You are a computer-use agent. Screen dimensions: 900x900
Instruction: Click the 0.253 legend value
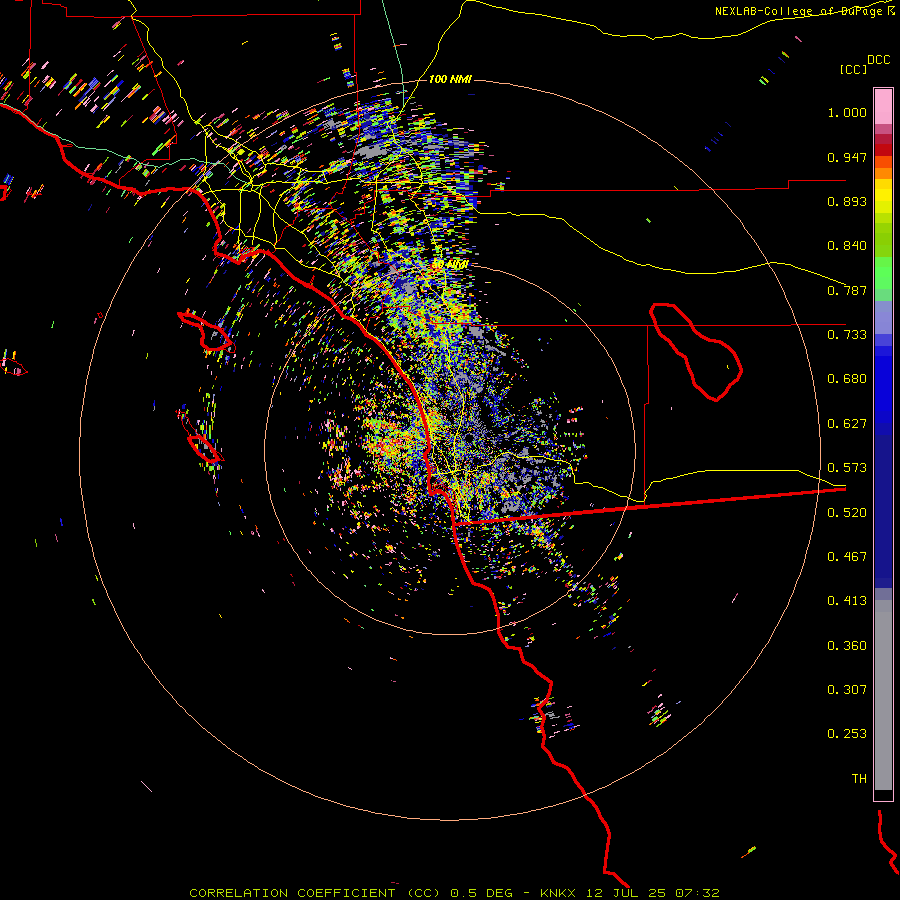(x=847, y=734)
